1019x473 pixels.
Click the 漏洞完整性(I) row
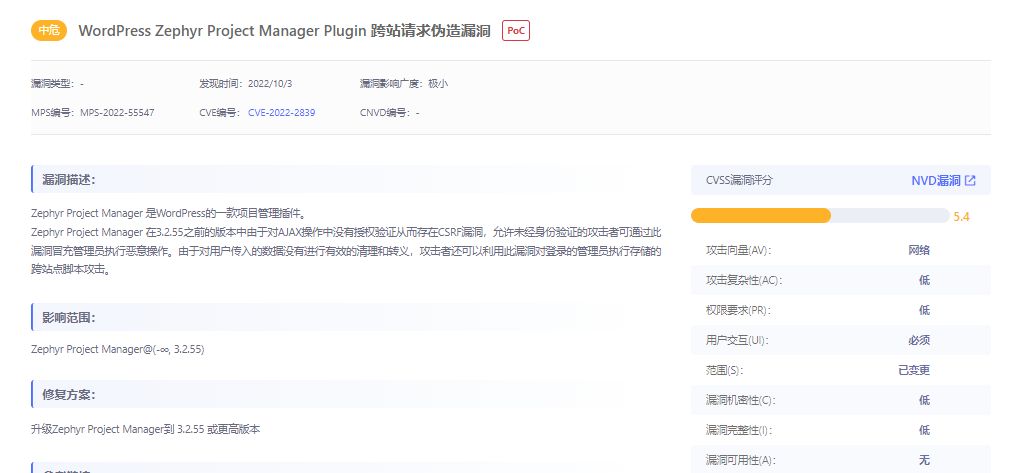click(841, 430)
